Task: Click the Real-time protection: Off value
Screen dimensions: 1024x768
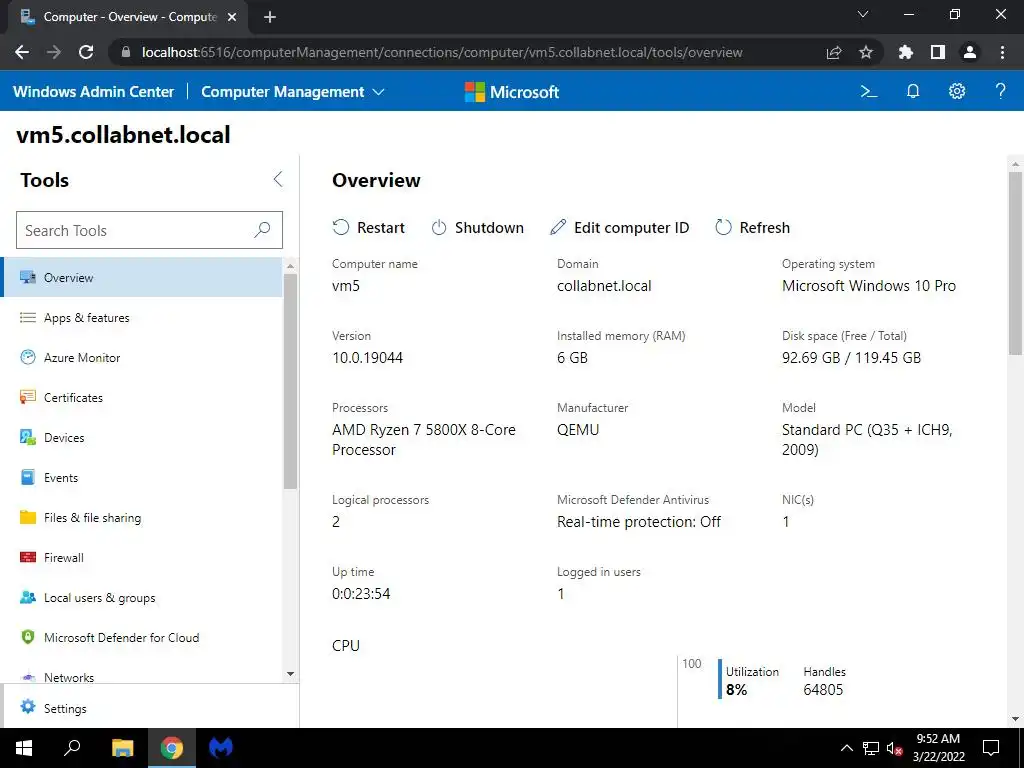Action: 639,522
